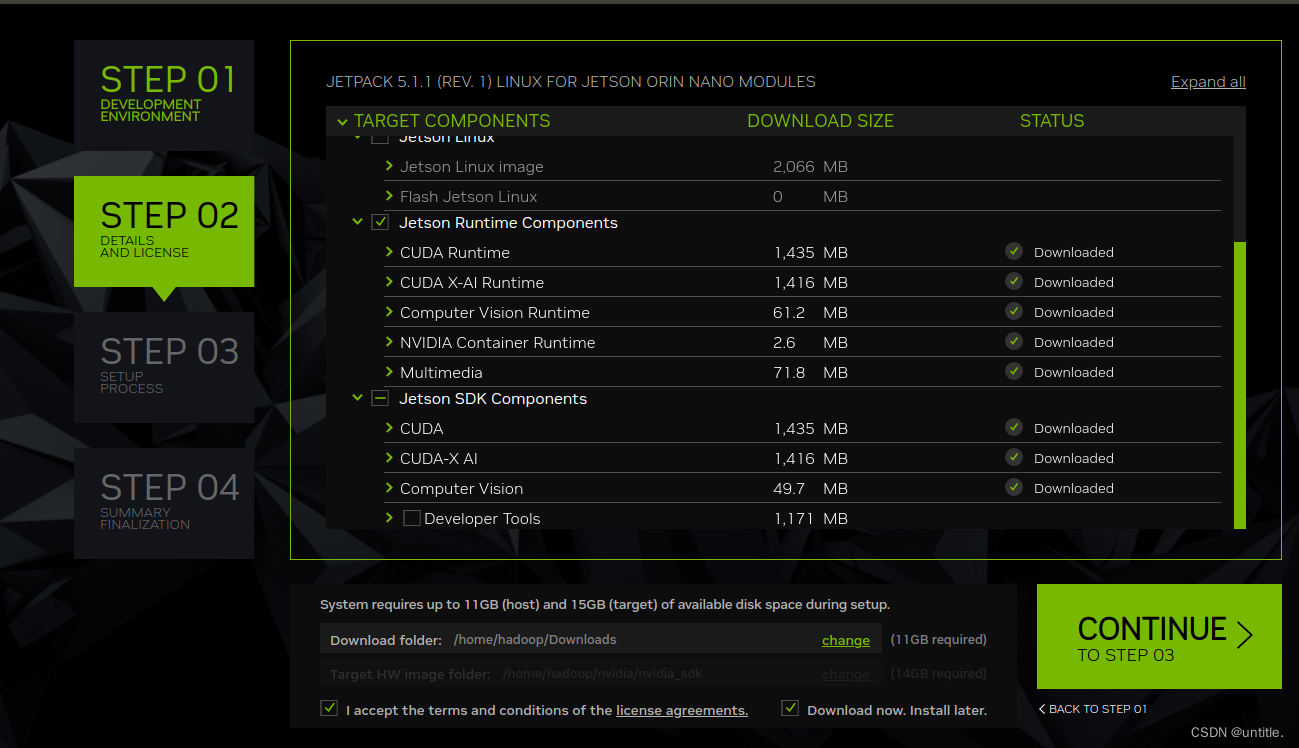
Task: Expand the CUDA Runtime row chevron
Action: (x=389, y=252)
